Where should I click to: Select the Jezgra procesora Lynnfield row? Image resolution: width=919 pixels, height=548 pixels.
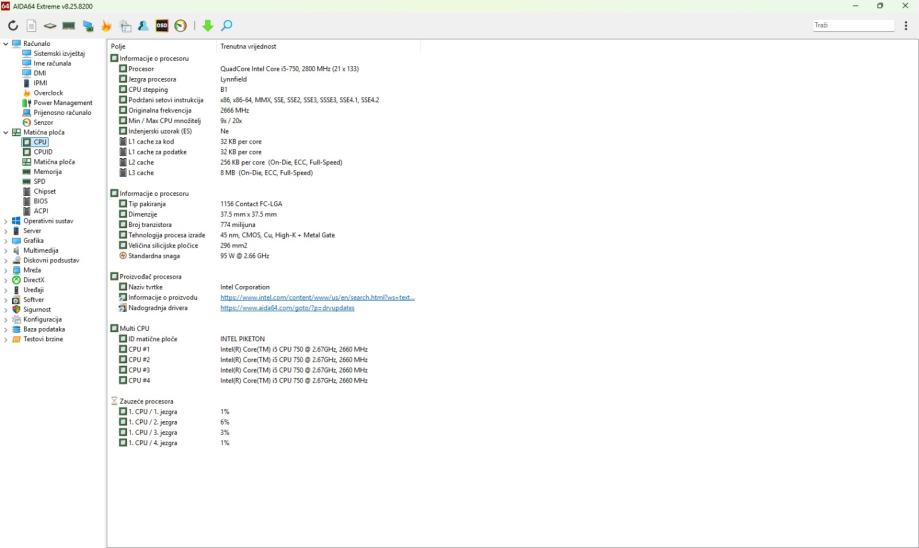point(182,79)
